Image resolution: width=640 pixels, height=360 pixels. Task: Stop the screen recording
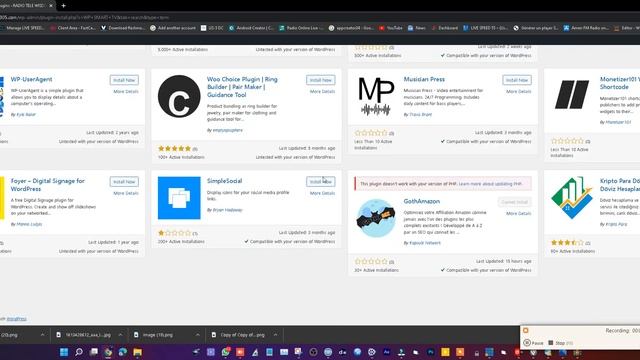pos(561,343)
